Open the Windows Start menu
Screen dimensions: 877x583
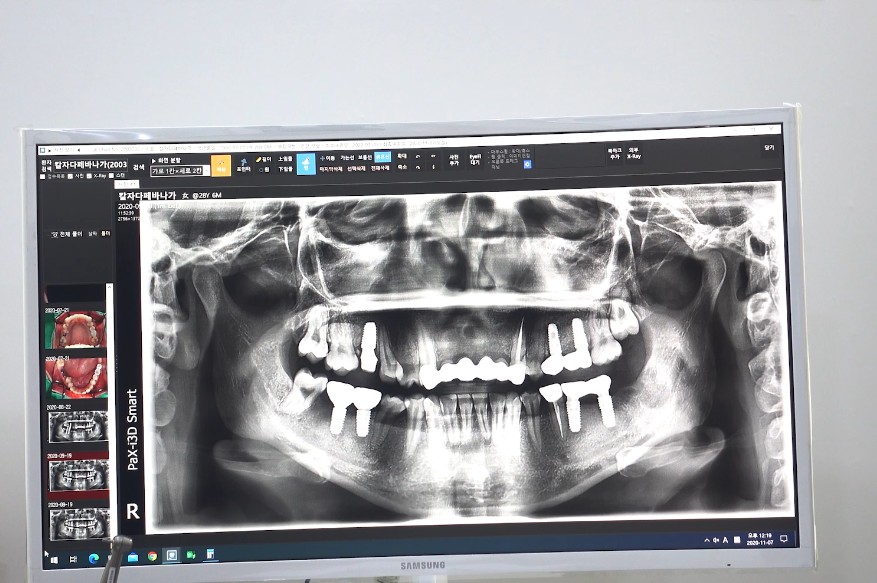pos(54,558)
